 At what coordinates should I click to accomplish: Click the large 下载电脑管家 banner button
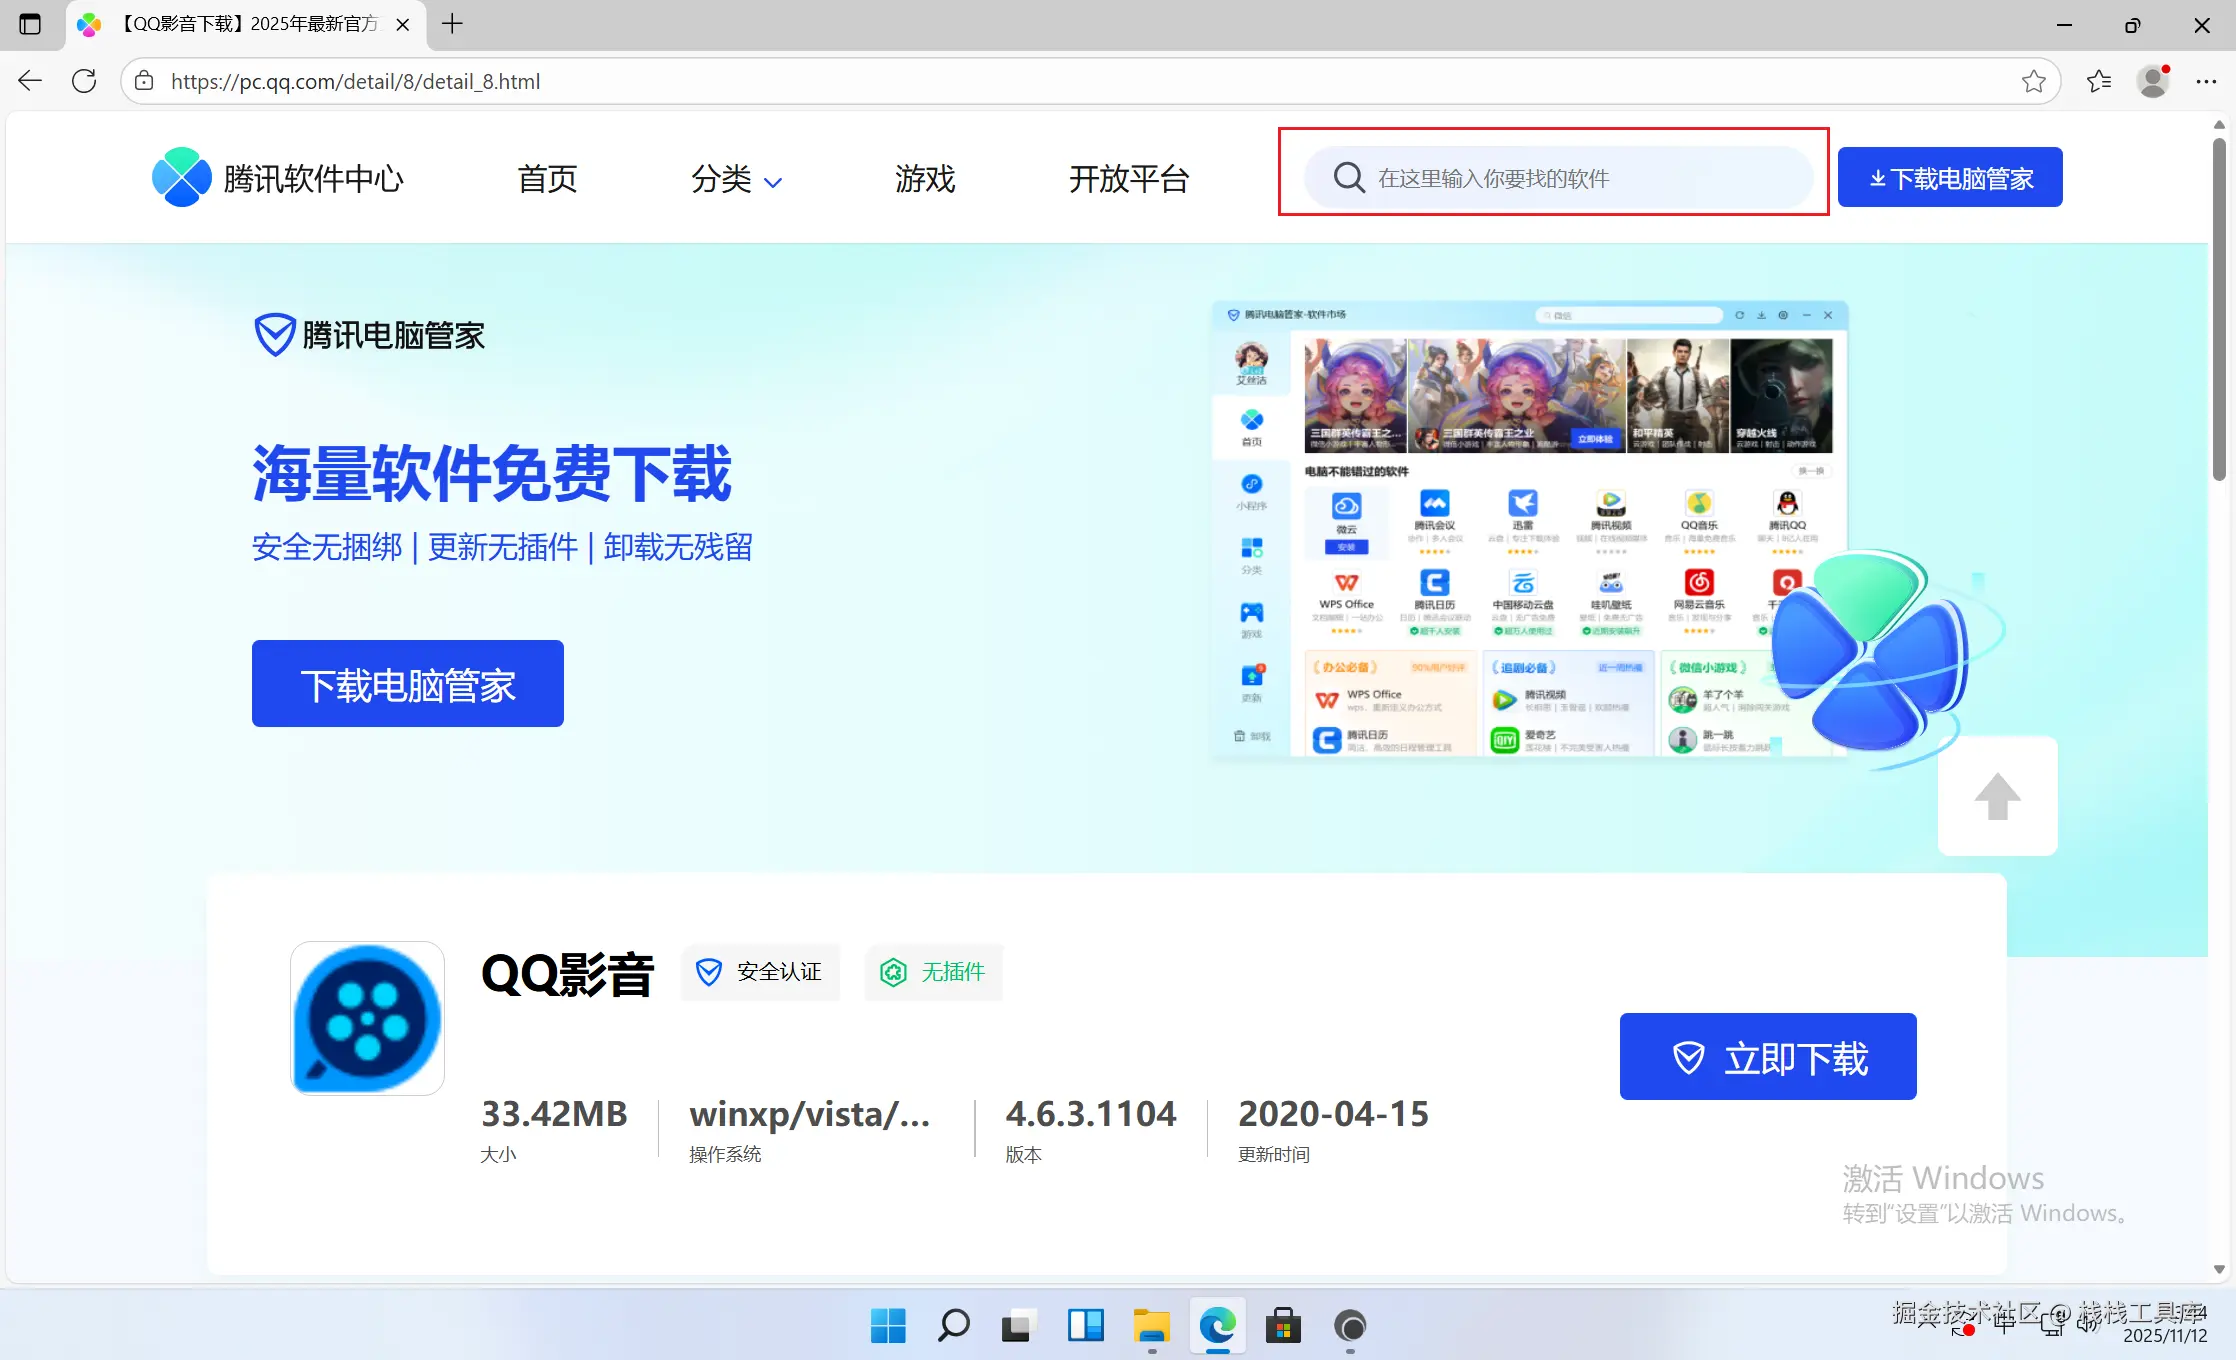coord(407,684)
